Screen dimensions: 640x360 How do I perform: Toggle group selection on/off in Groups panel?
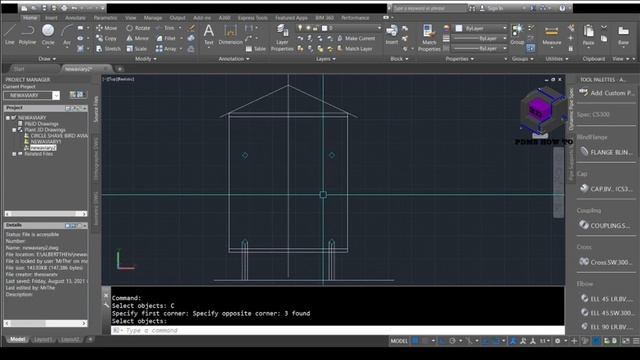click(531, 48)
